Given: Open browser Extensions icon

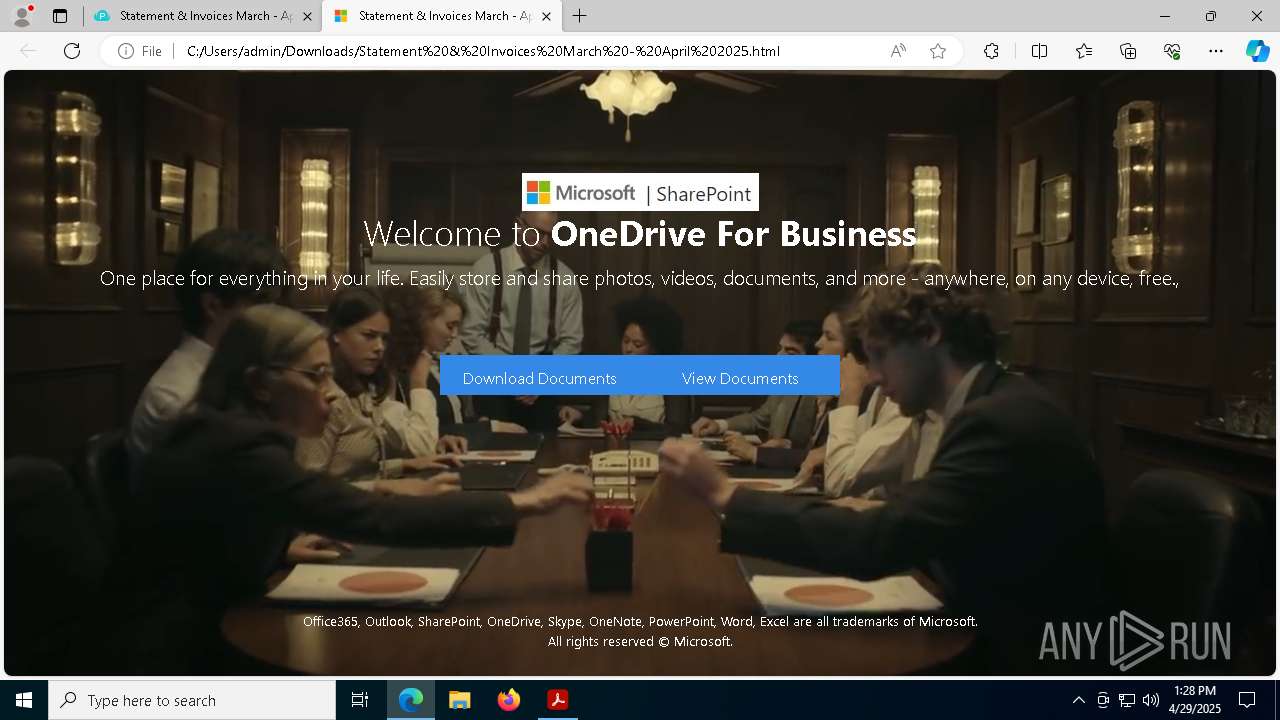Looking at the screenshot, I should pos(991,51).
